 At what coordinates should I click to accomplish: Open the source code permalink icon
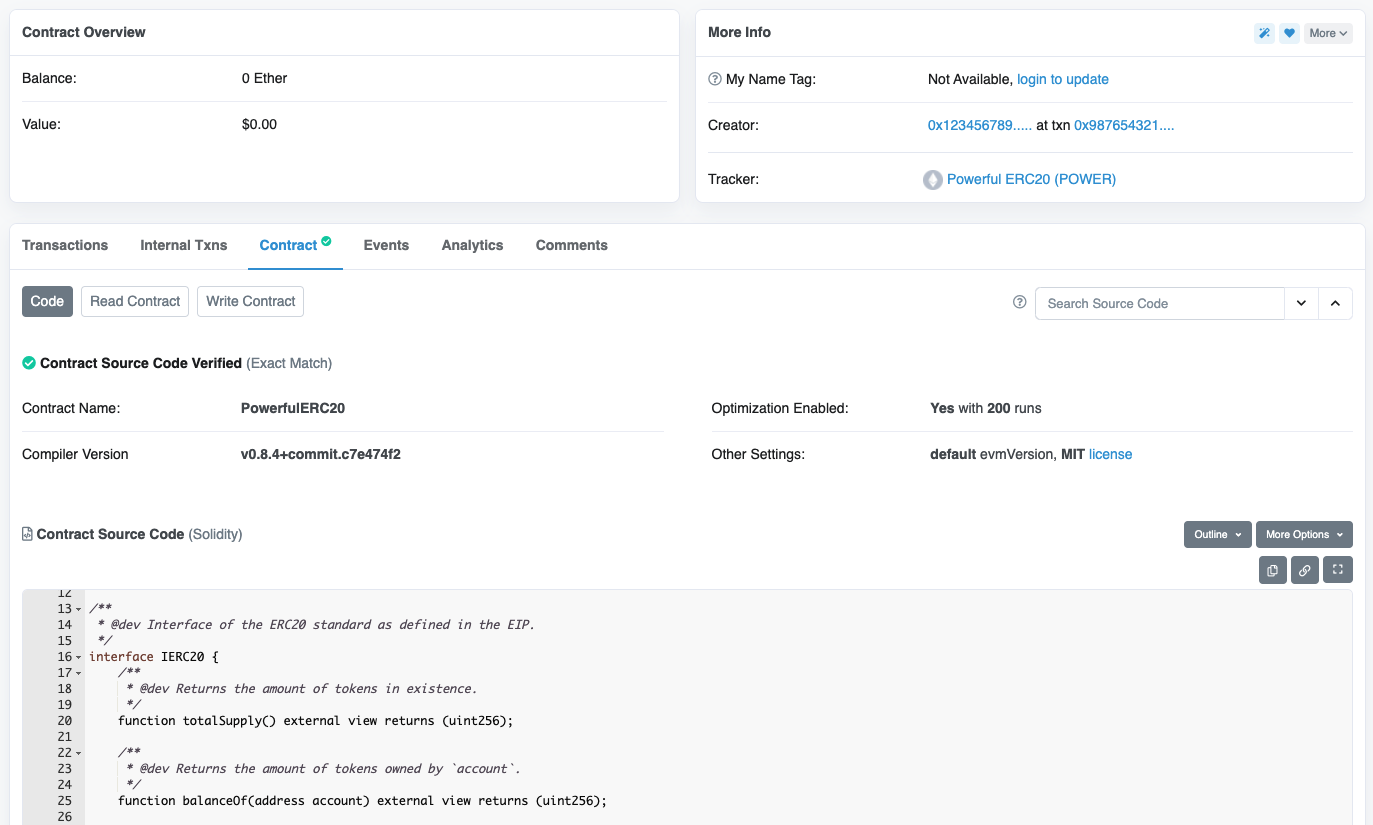pos(1304,569)
